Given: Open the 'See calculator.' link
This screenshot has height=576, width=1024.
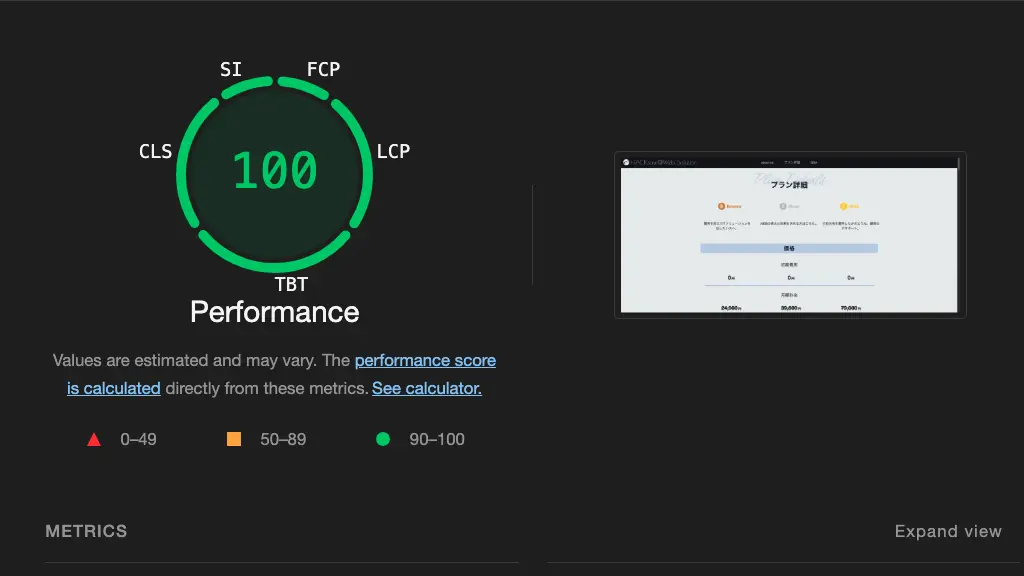Looking at the screenshot, I should point(426,389).
